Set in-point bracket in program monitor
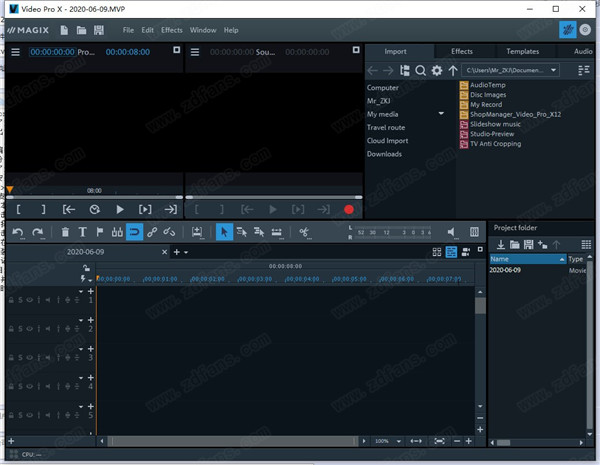Image resolution: width=600 pixels, height=465 pixels. click(18, 209)
